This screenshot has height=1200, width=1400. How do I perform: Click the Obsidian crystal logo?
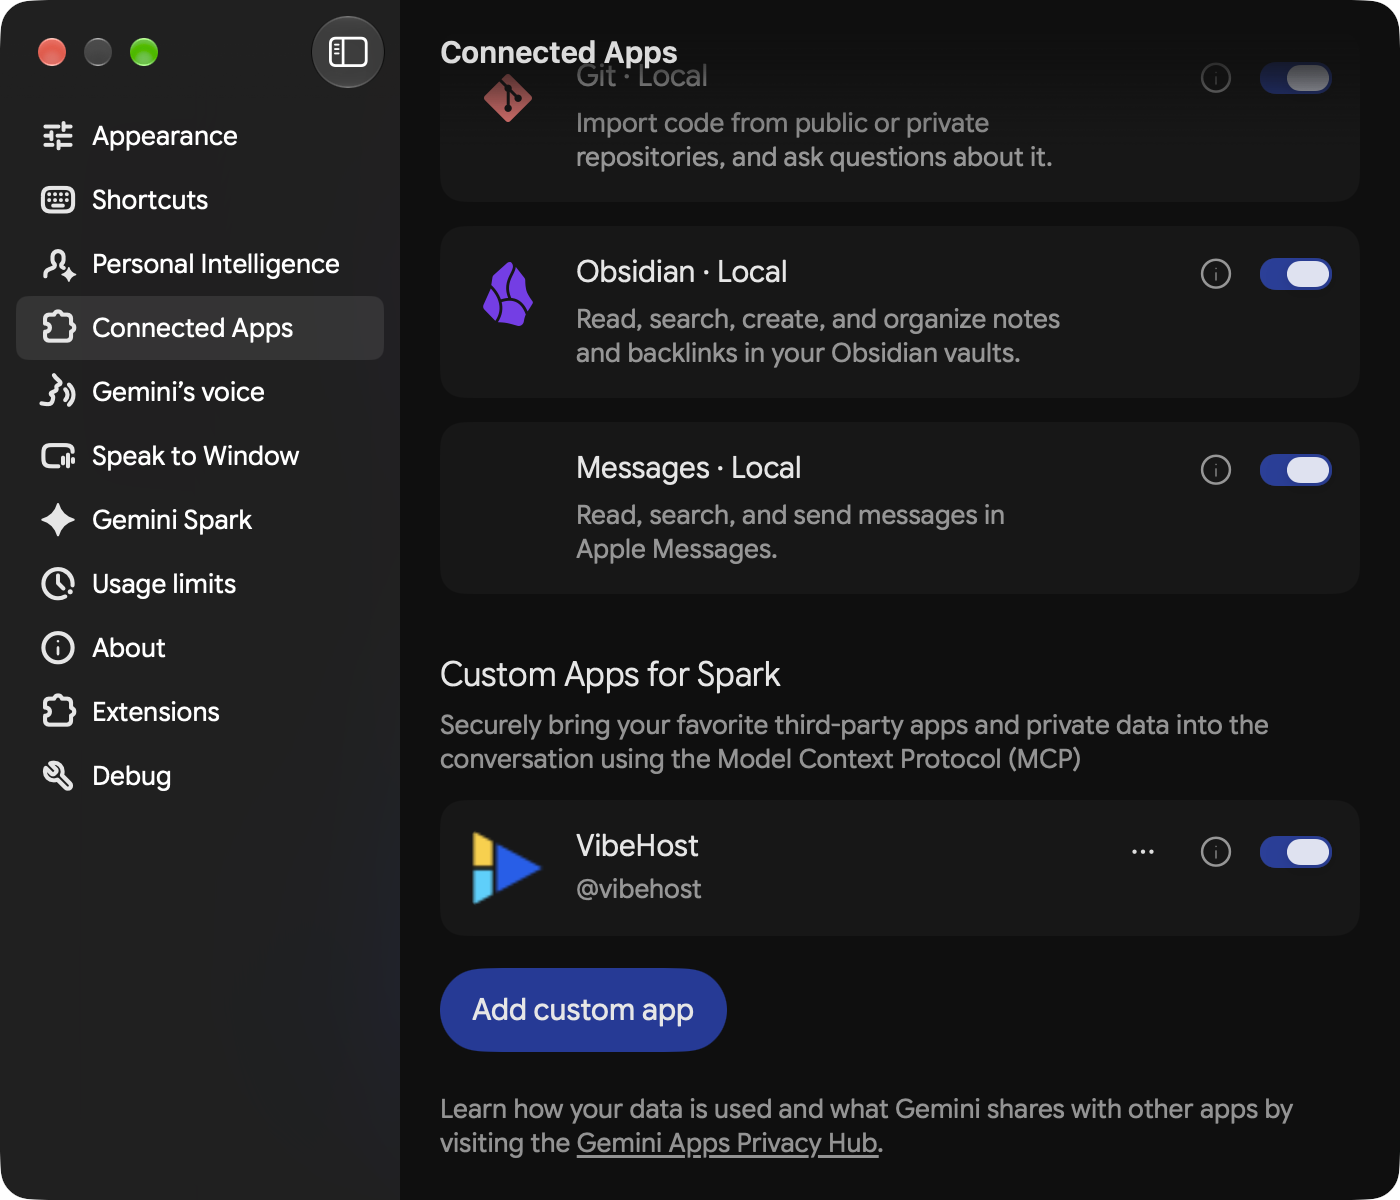tap(508, 294)
